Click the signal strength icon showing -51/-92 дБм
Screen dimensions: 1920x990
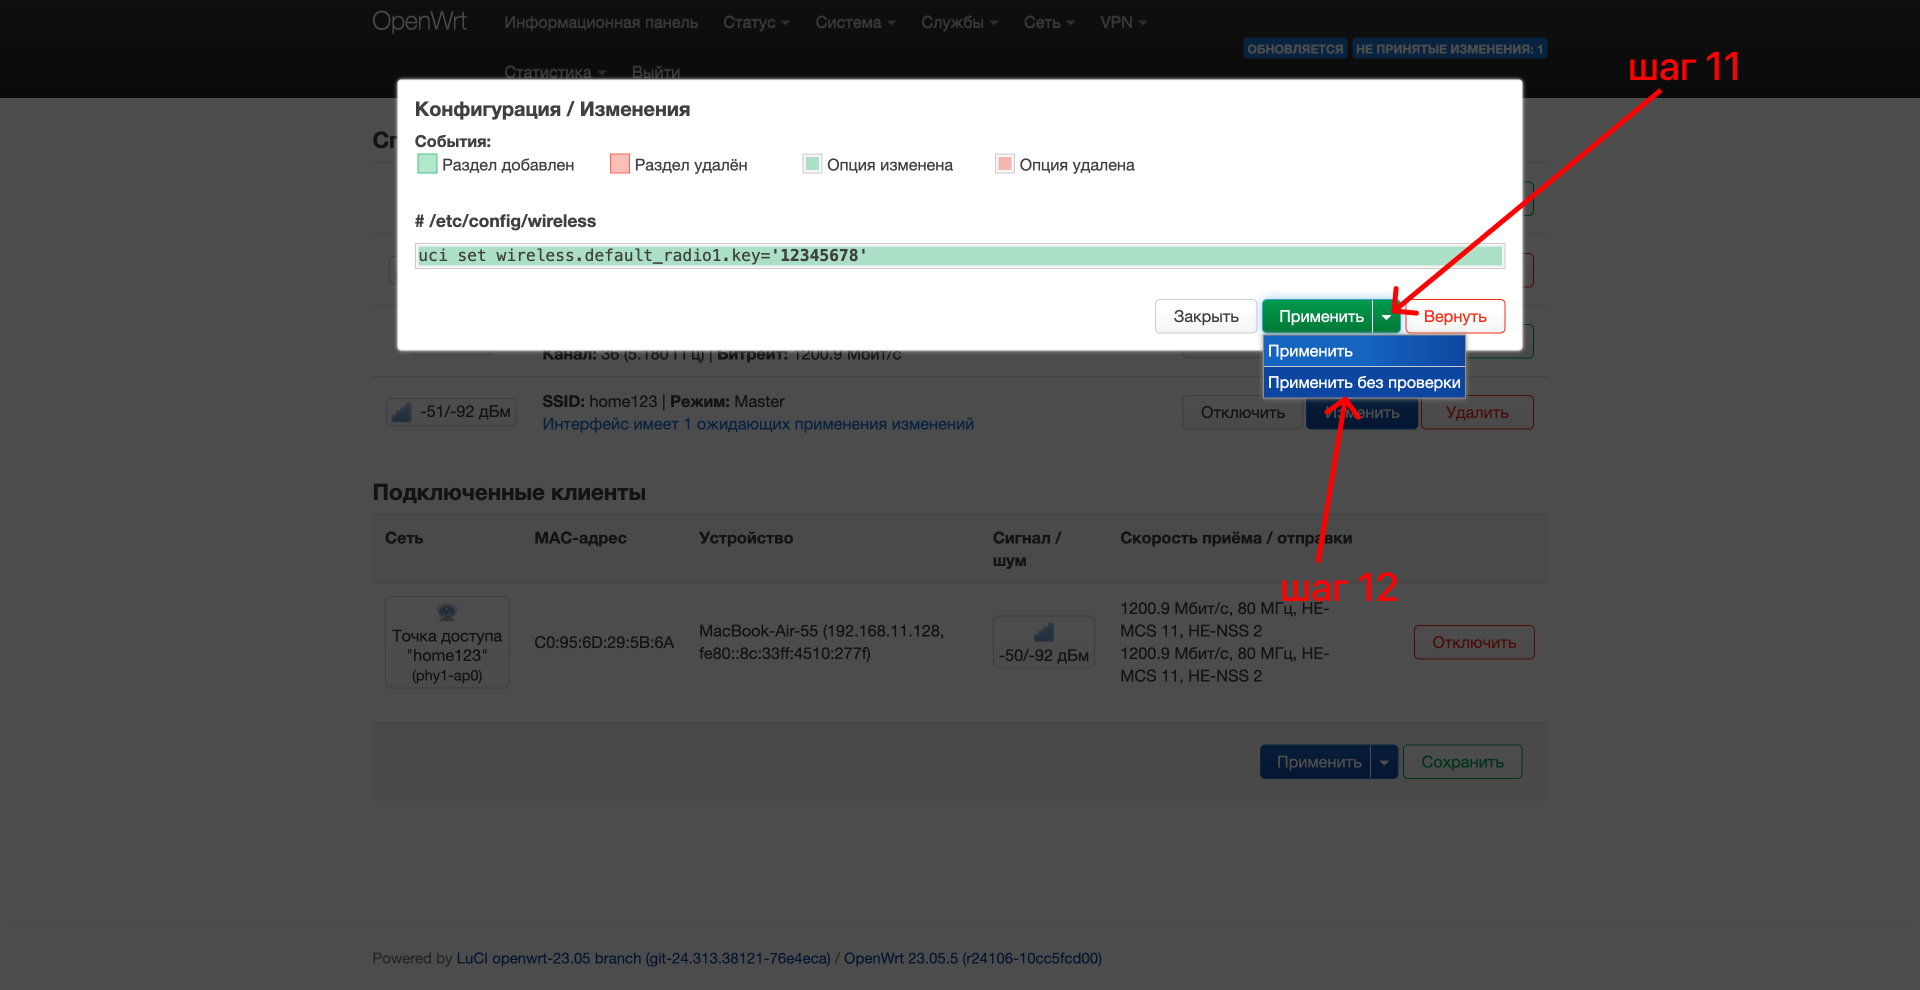[x=402, y=412]
